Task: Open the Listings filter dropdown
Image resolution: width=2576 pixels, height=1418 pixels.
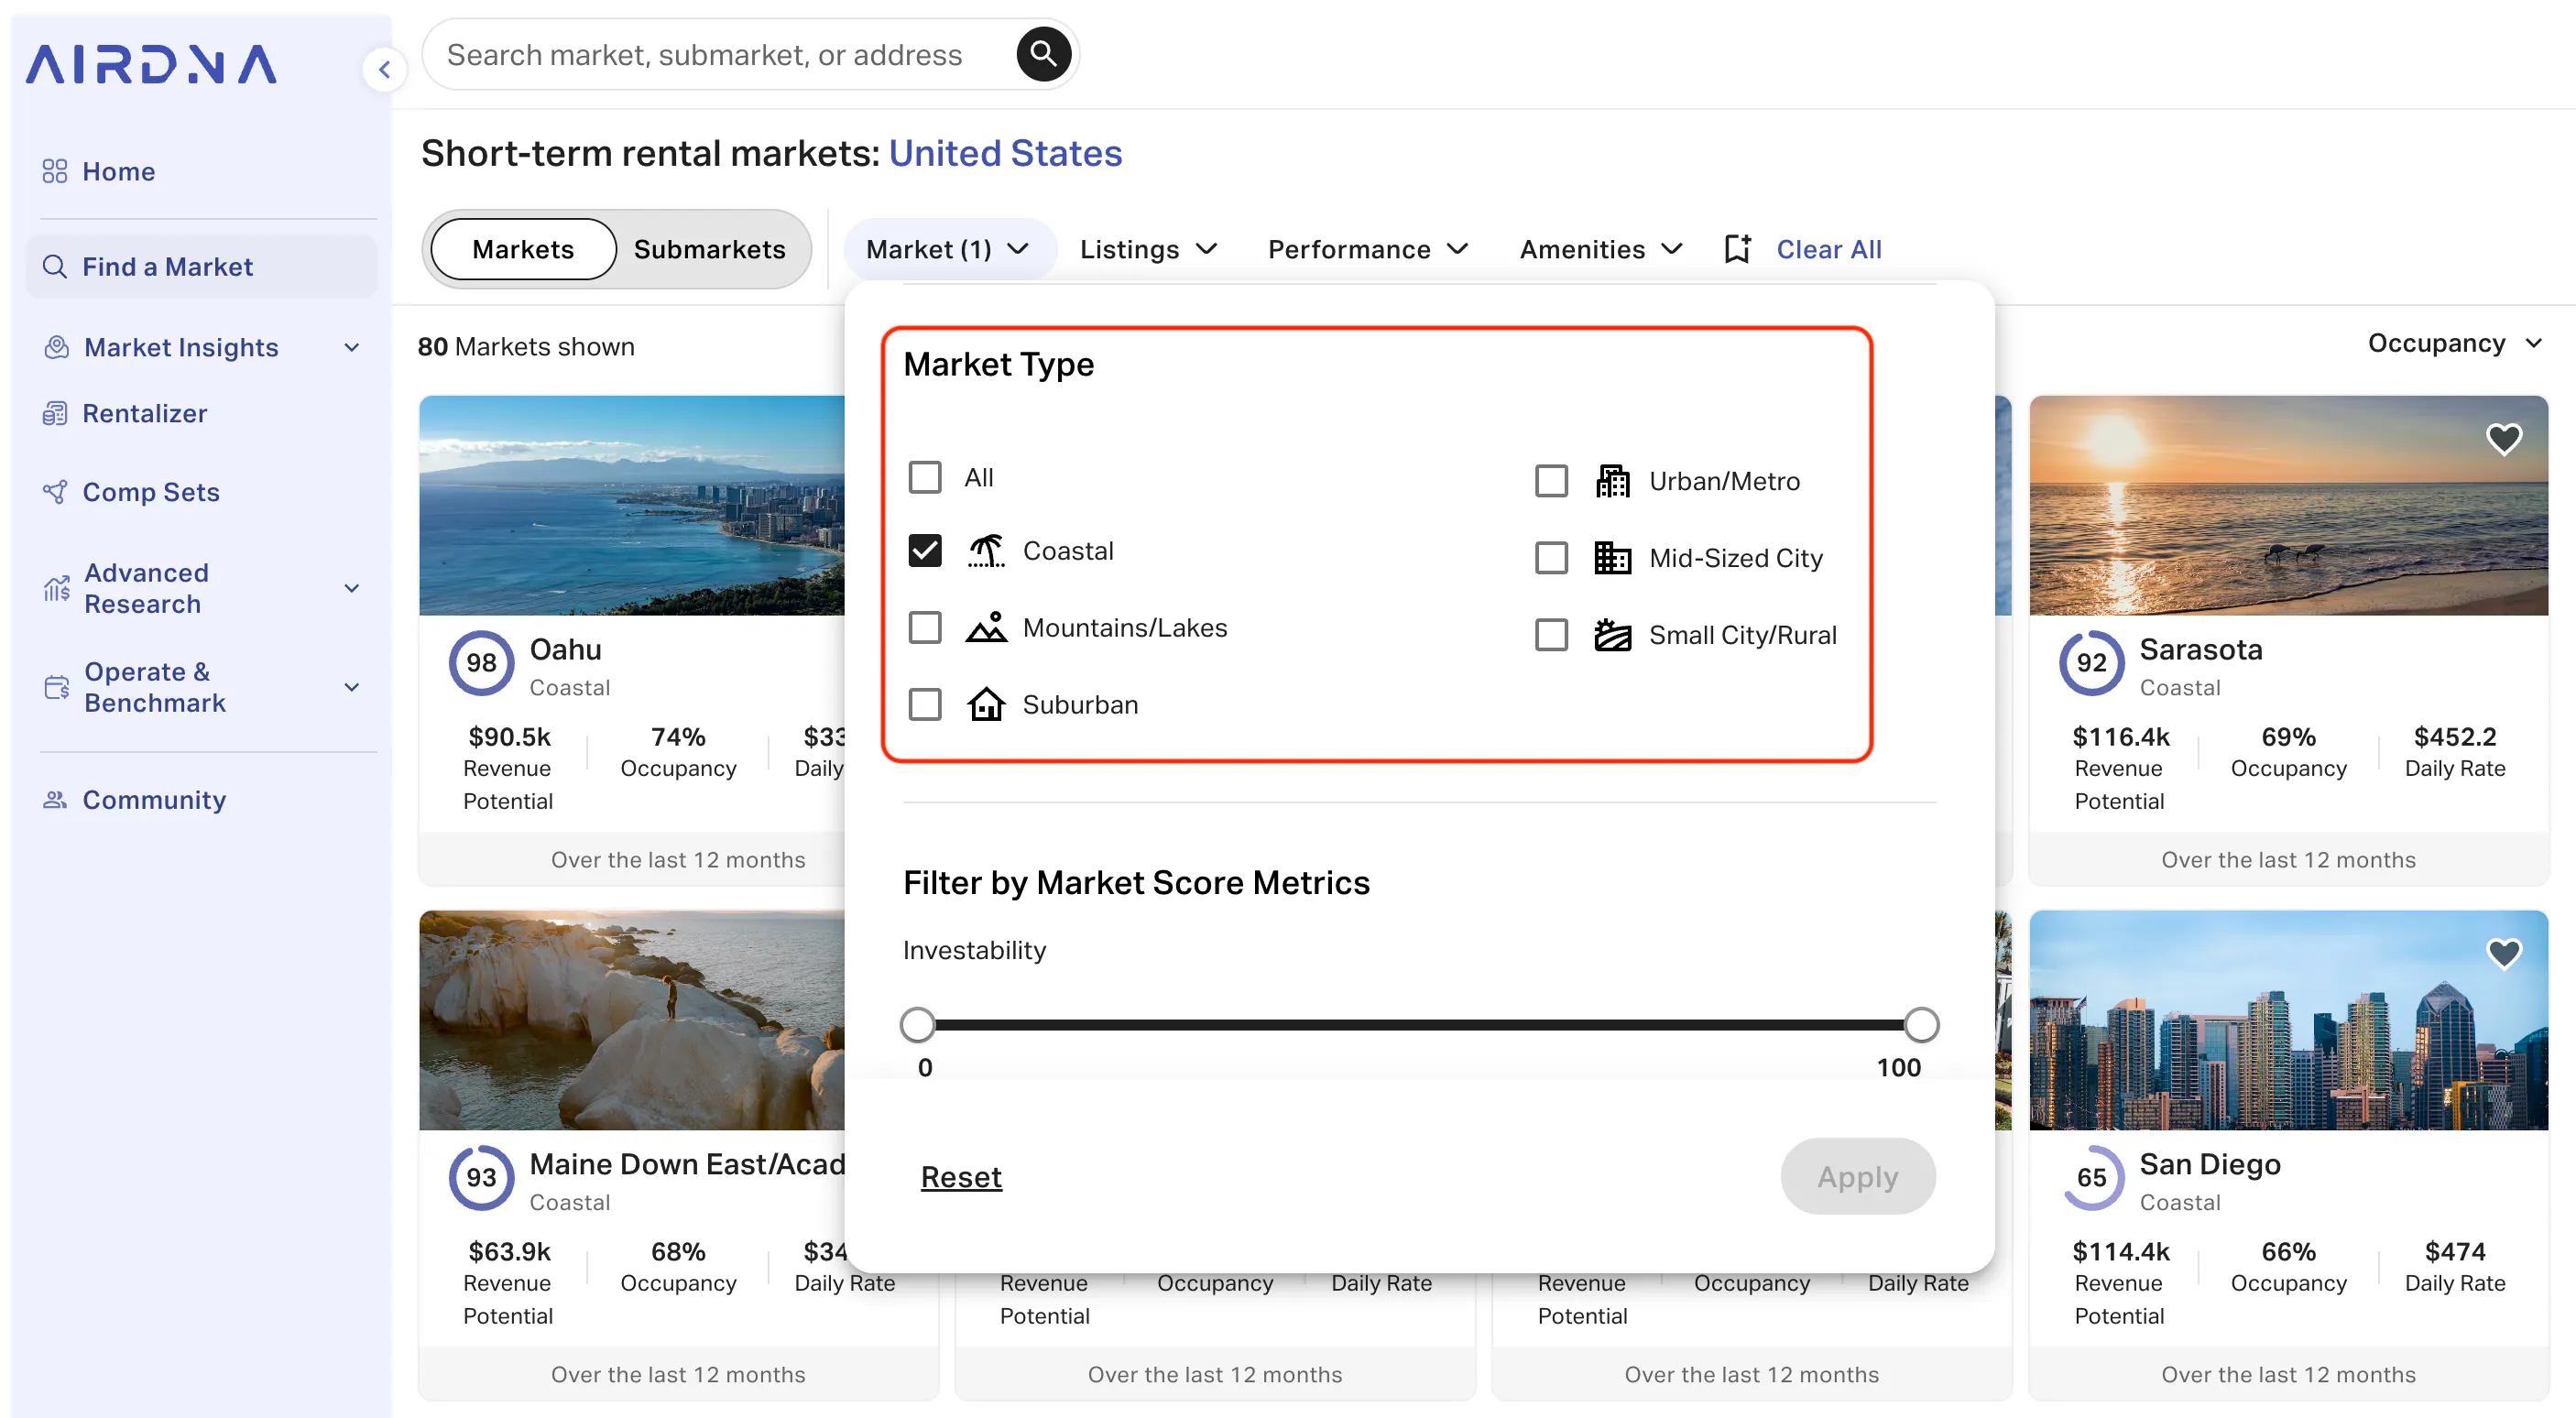Action: pos(1149,249)
